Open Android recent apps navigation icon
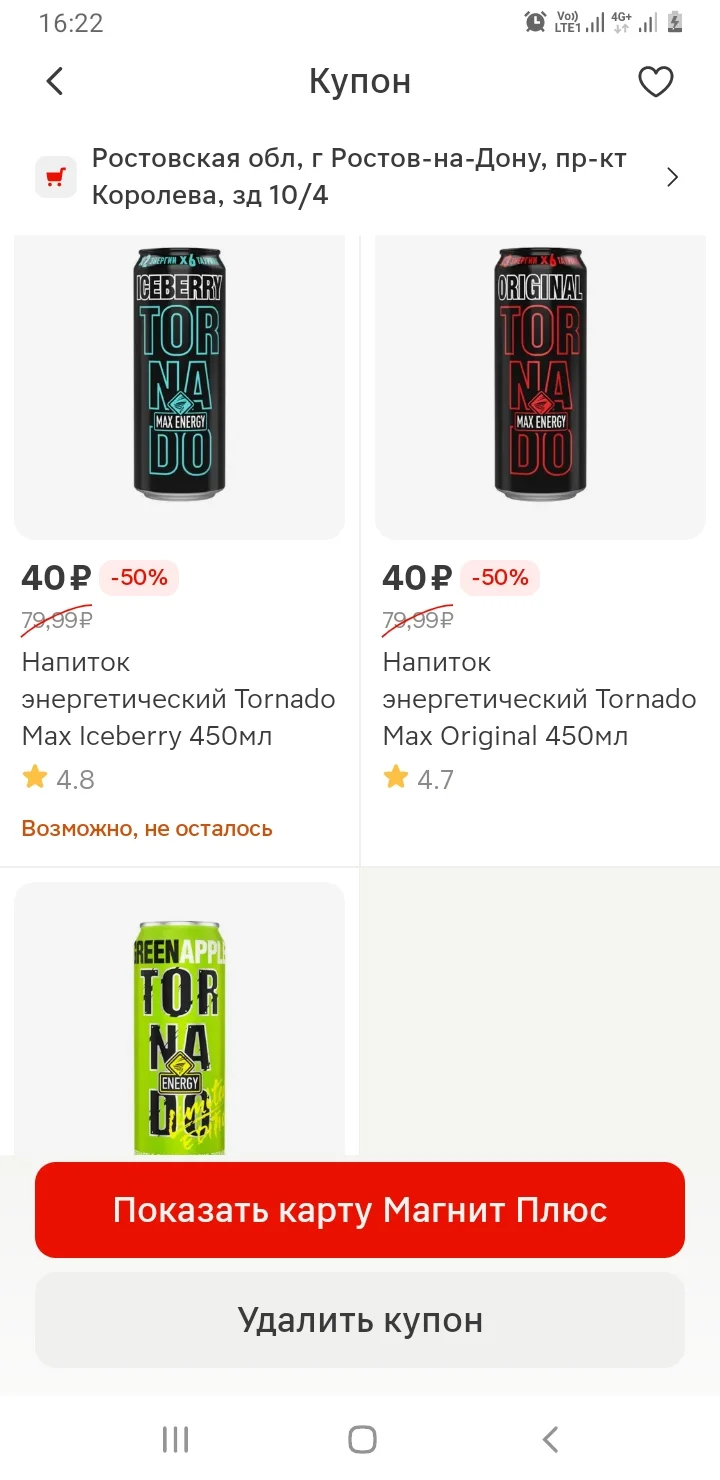This screenshot has width=720, height=1480. click(175, 1439)
